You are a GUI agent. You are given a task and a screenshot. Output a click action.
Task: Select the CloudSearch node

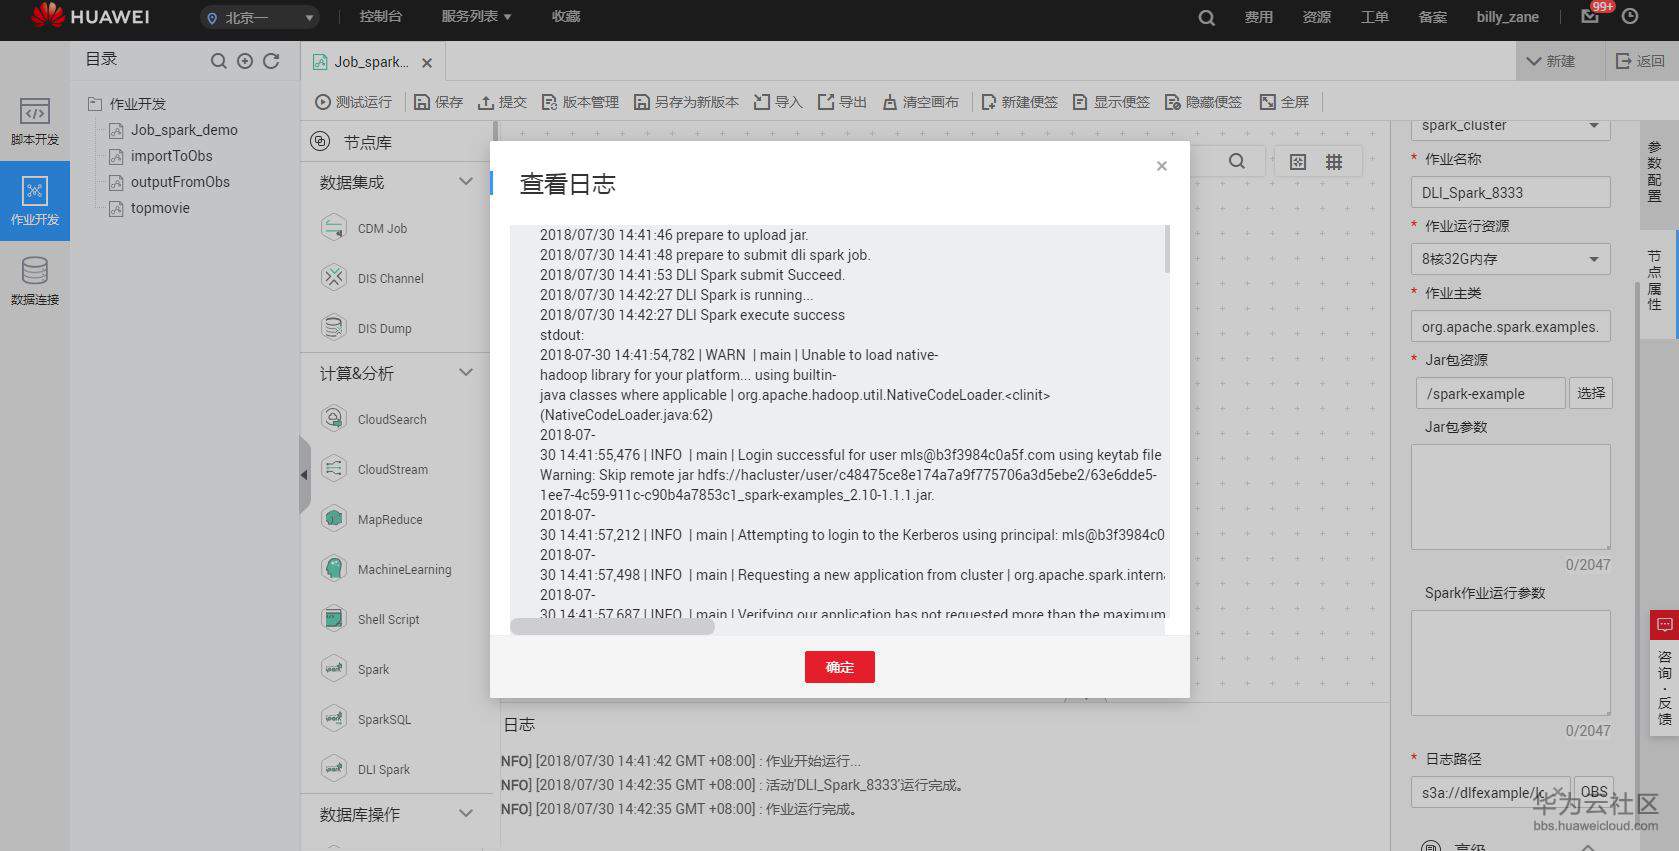coord(374,419)
